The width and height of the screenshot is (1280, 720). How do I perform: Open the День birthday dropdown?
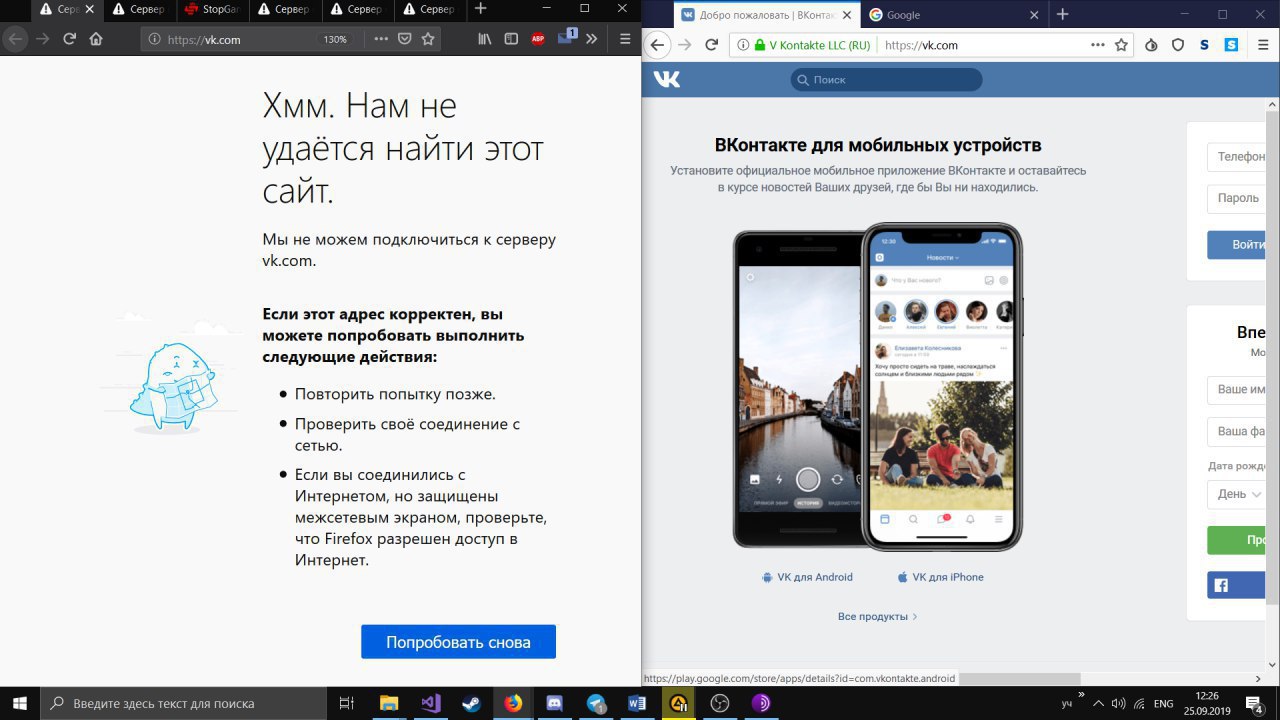(1238, 494)
